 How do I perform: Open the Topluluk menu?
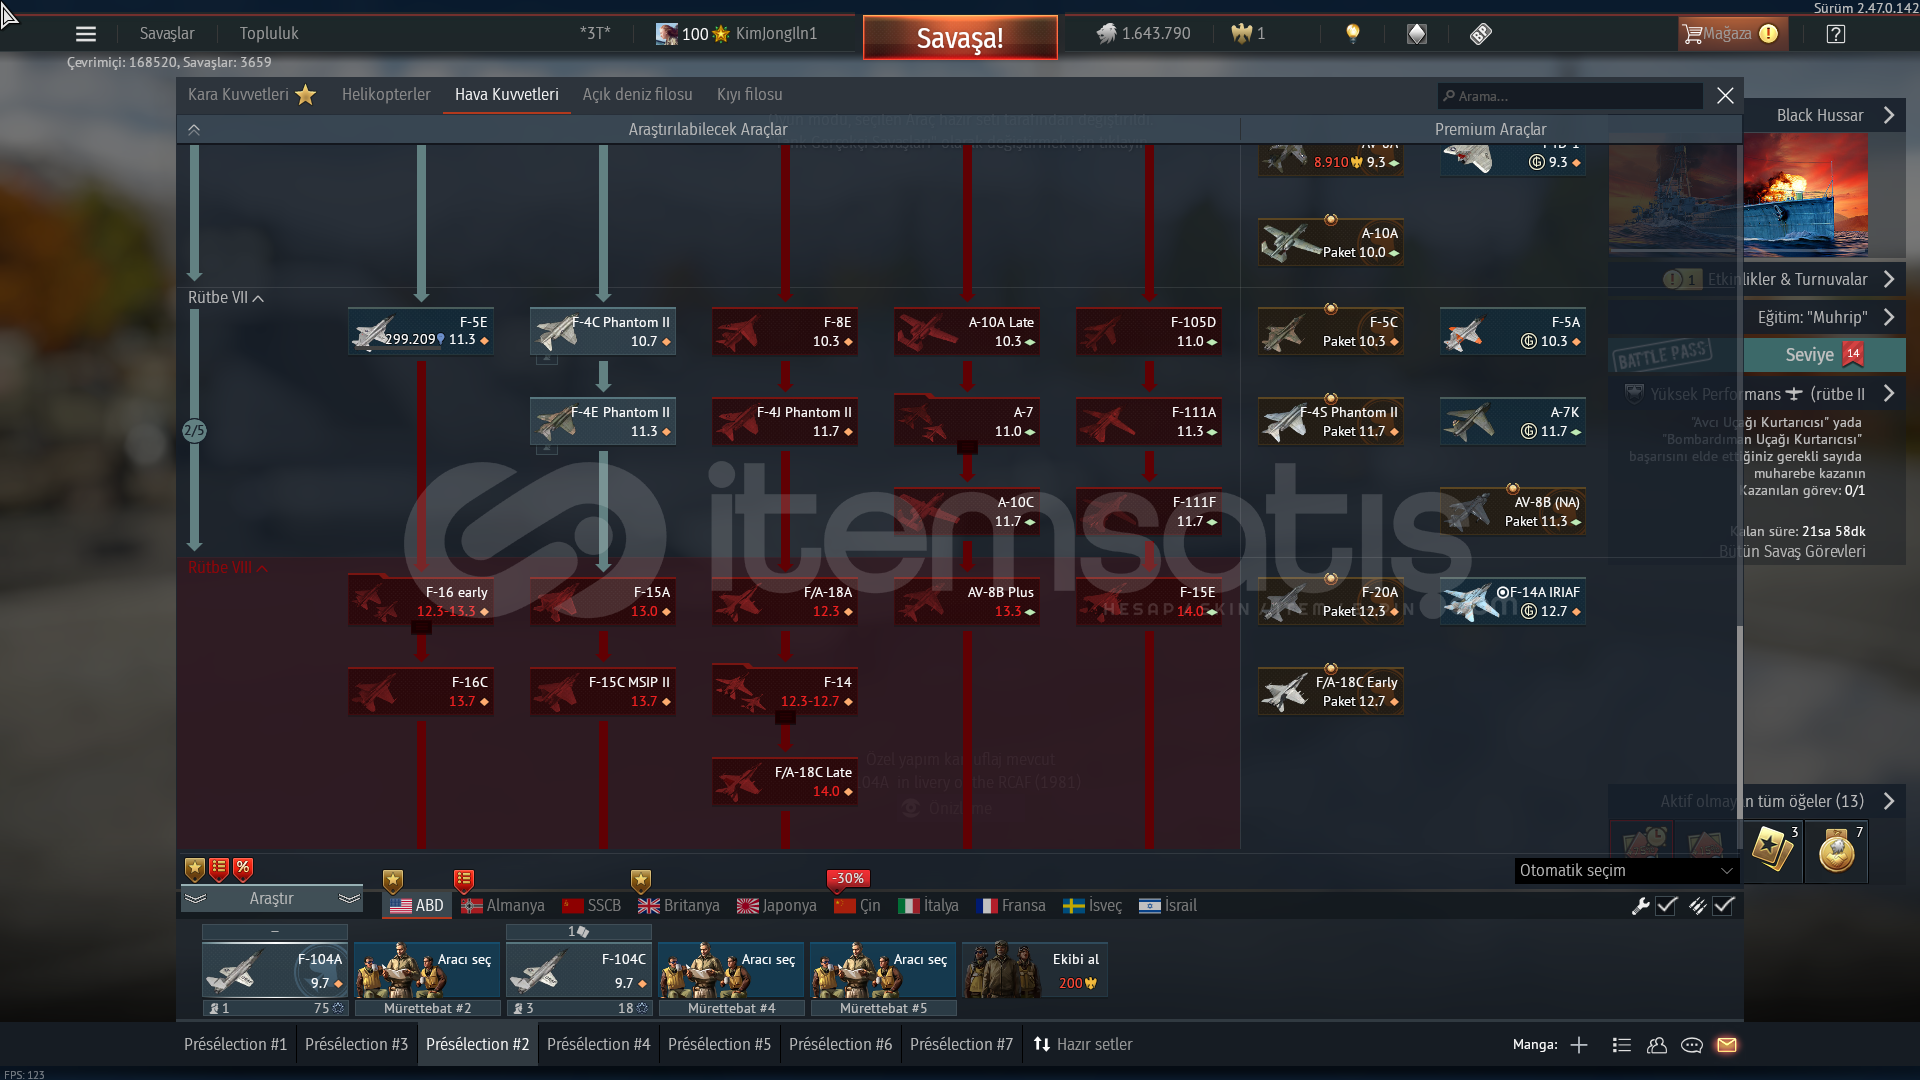(269, 34)
